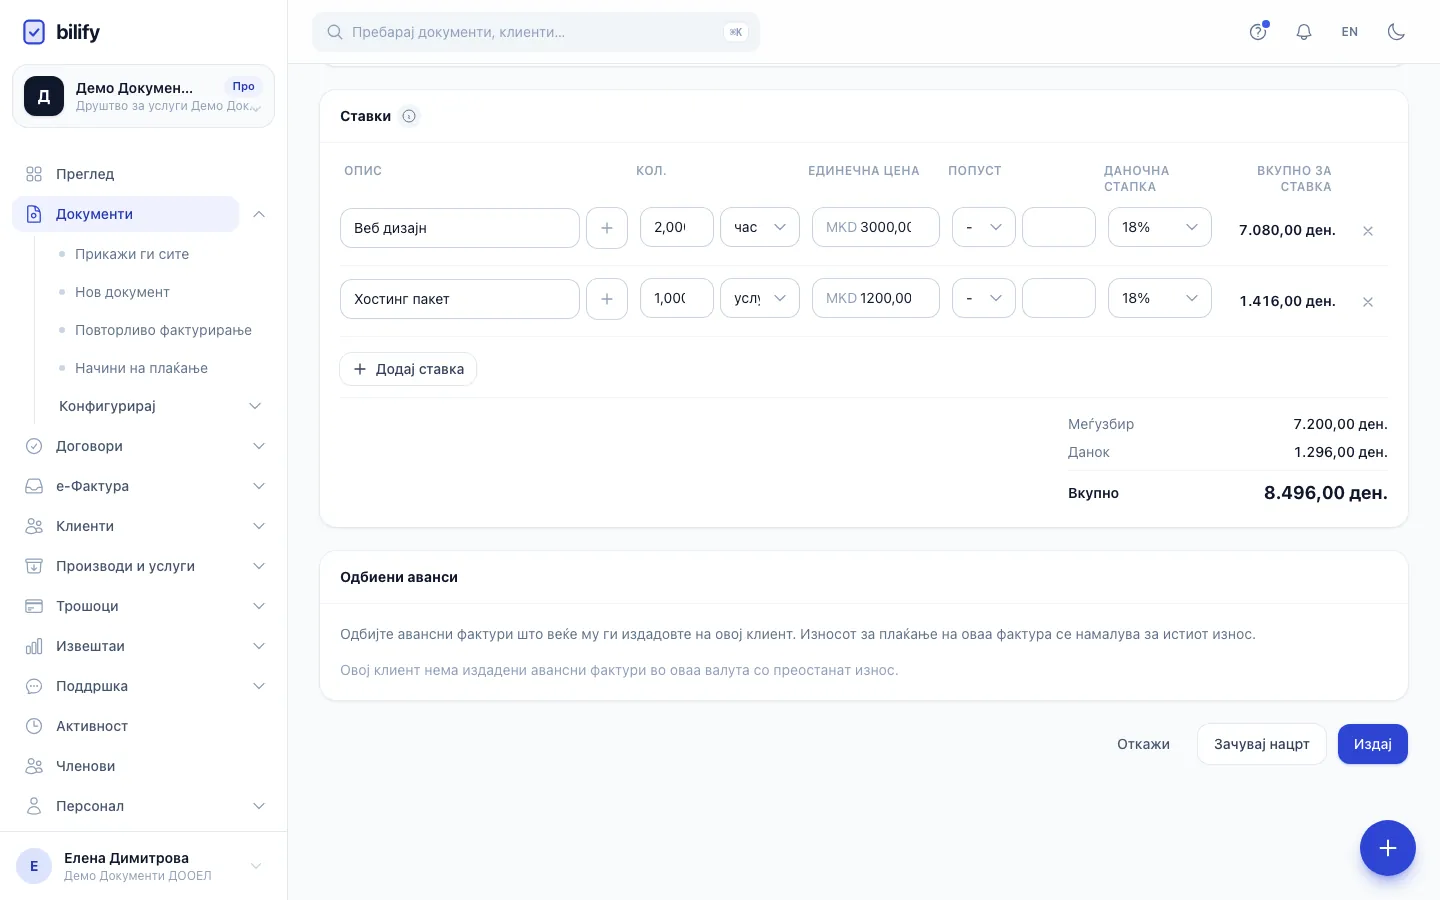
Task: Expand the Конфигурирај submenu
Action: point(255,406)
